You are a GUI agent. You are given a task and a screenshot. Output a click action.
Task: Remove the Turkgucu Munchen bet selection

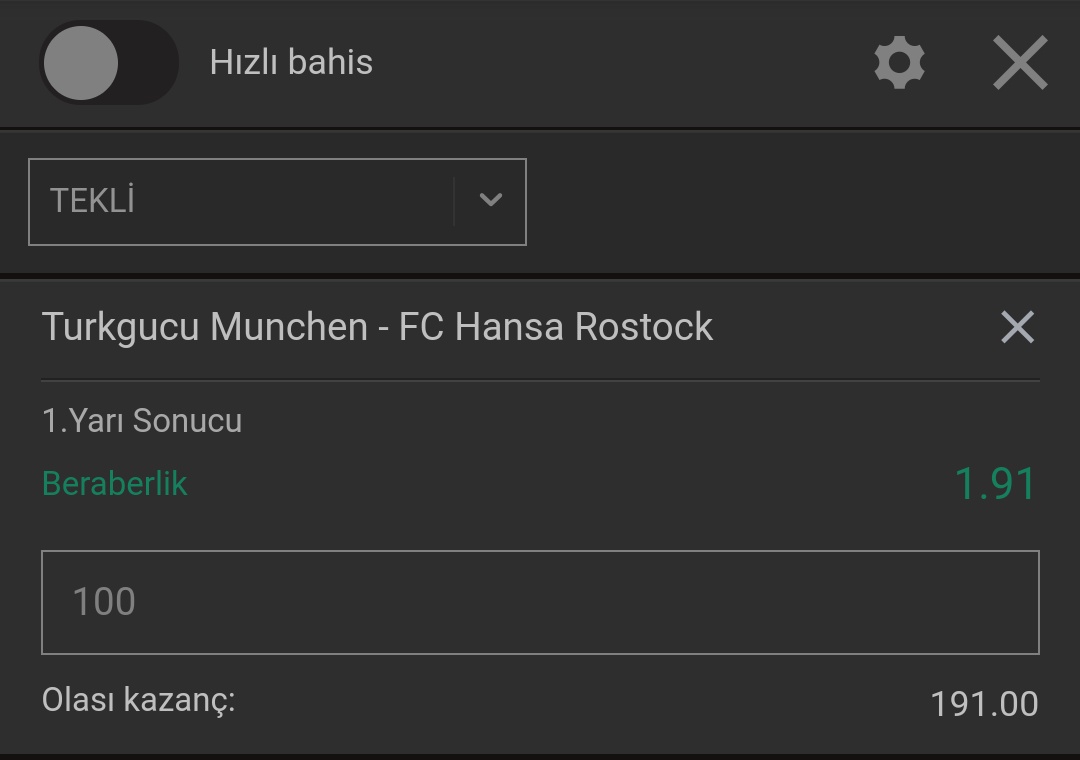click(x=1017, y=327)
